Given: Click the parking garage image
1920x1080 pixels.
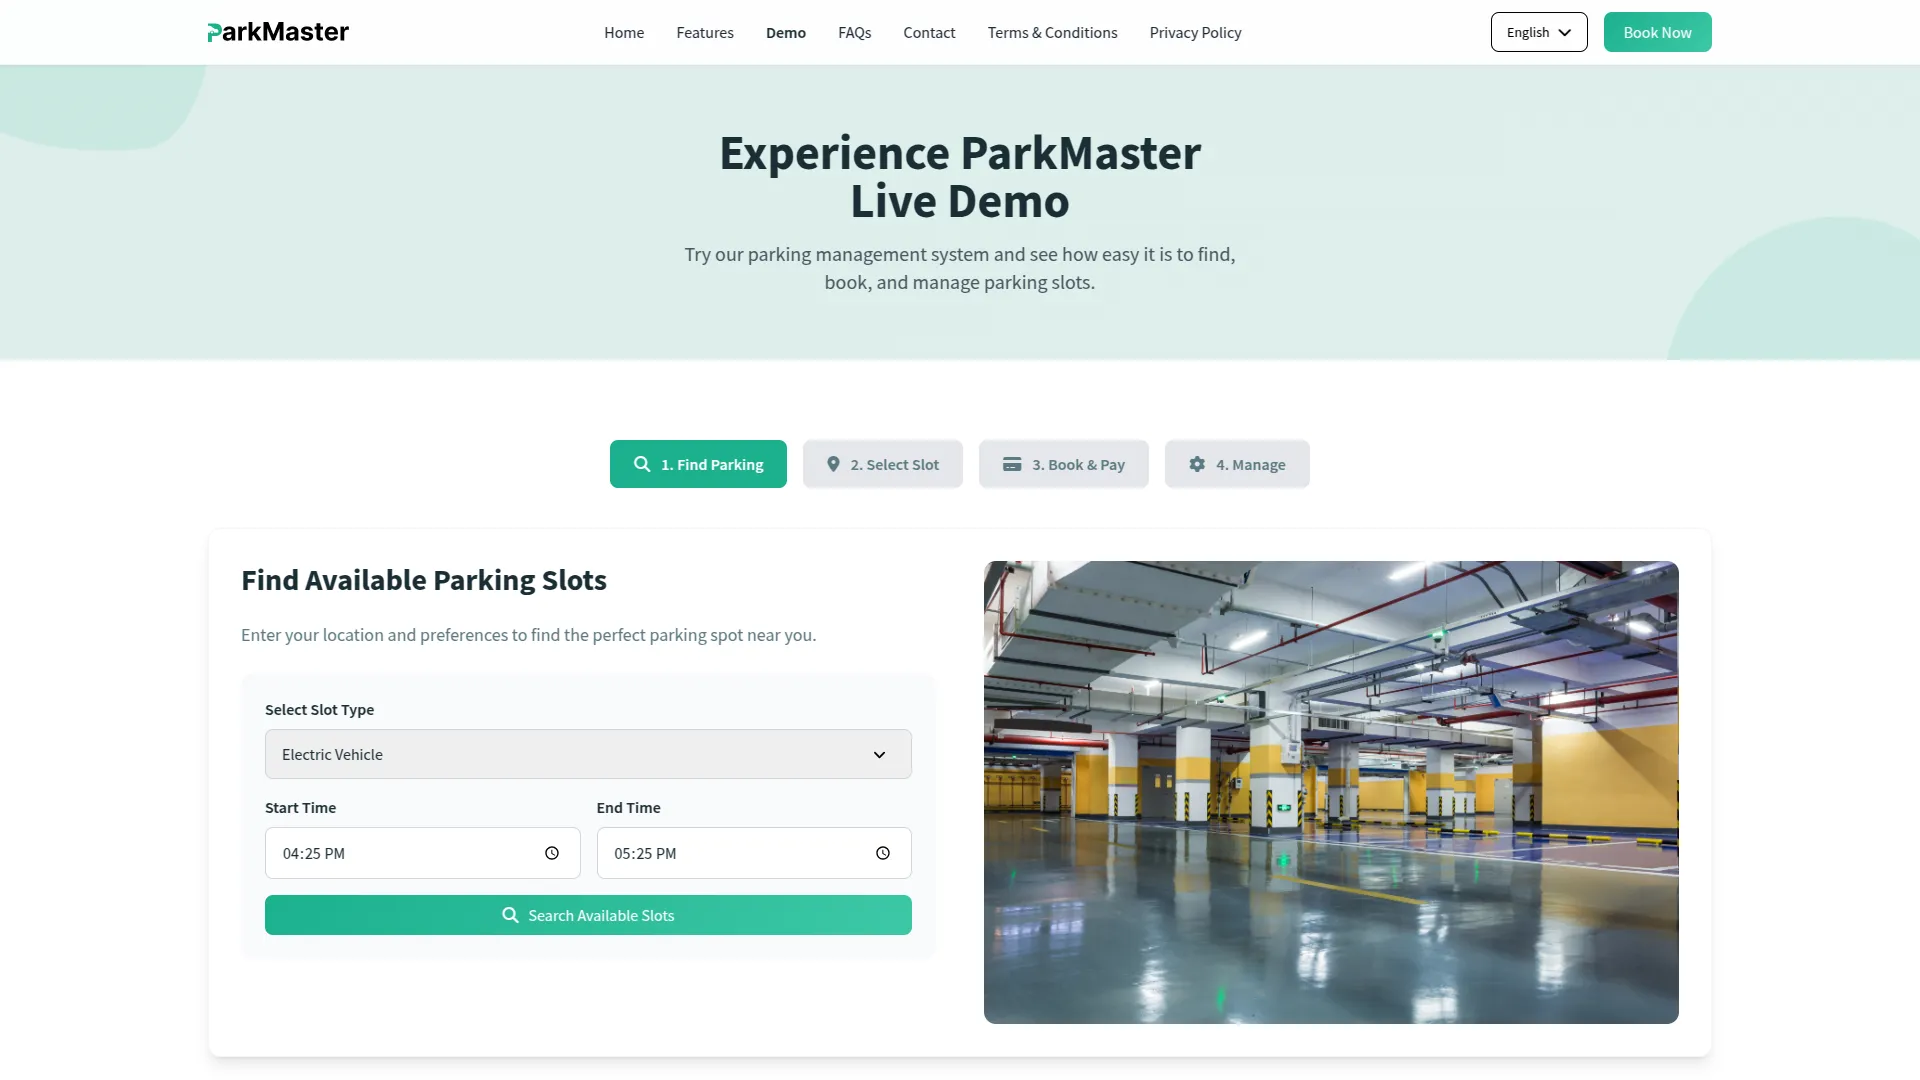Looking at the screenshot, I should (1330, 791).
